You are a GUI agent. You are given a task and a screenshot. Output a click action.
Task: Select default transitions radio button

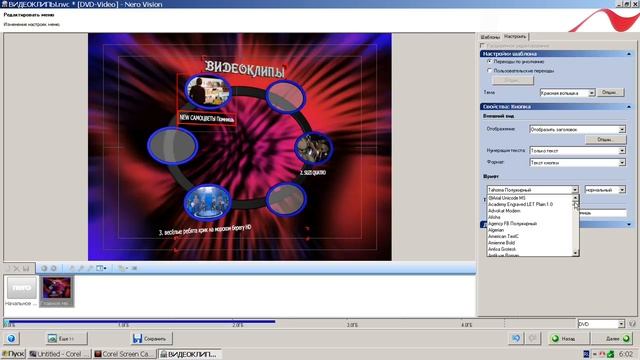tap(489, 61)
